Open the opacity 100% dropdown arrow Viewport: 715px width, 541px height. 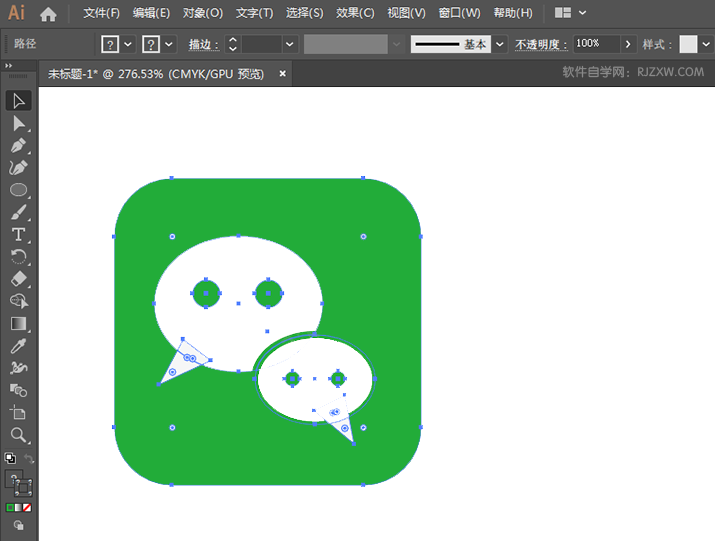pyautogui.click(x=628, y=44)
